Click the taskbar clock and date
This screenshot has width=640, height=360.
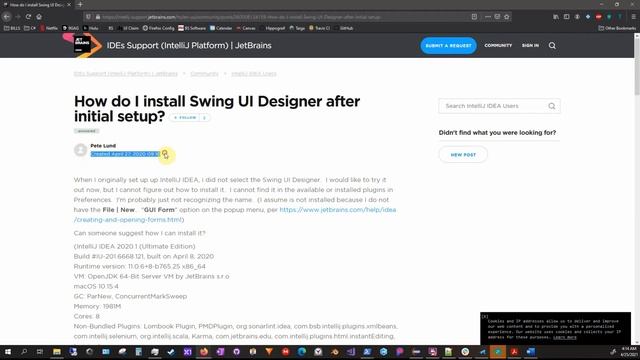click(629, 351)
